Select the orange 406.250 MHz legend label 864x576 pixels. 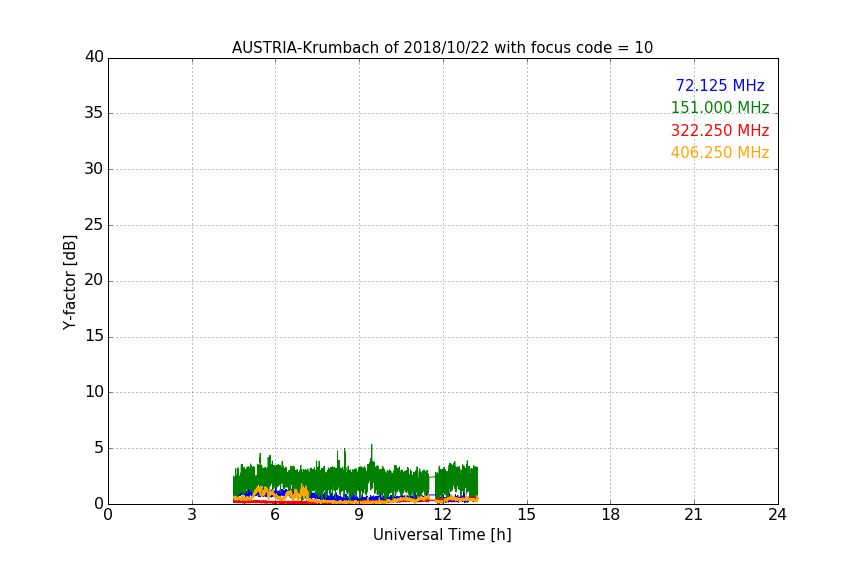pos(720,153)
